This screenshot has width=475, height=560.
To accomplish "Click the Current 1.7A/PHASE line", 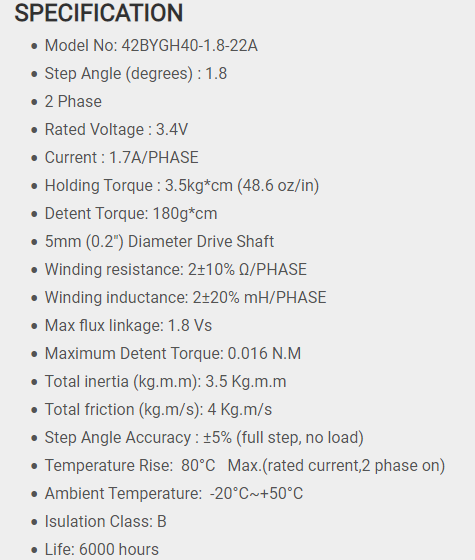I will coord(121,158).
